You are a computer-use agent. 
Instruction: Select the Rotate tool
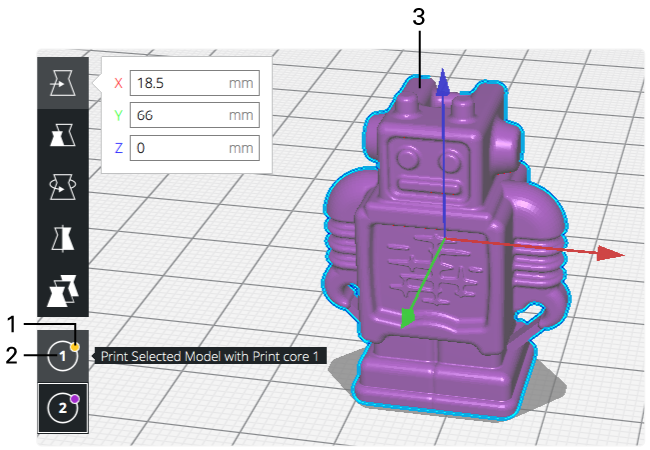[x=63, y=187]
